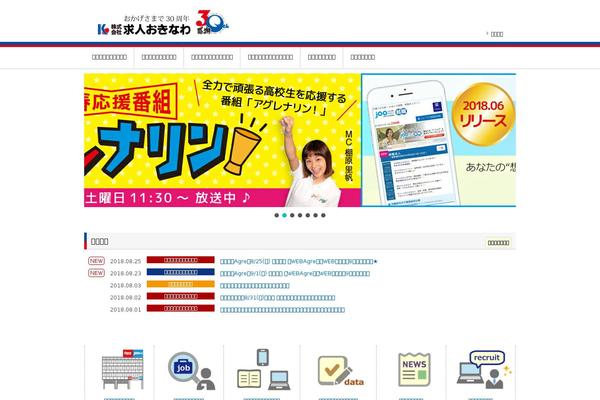Image resolution: width=600 pixels, height=400 pixels.
Task: Click orange category badge on 2018.08.03 row
Action: [181, 284]
